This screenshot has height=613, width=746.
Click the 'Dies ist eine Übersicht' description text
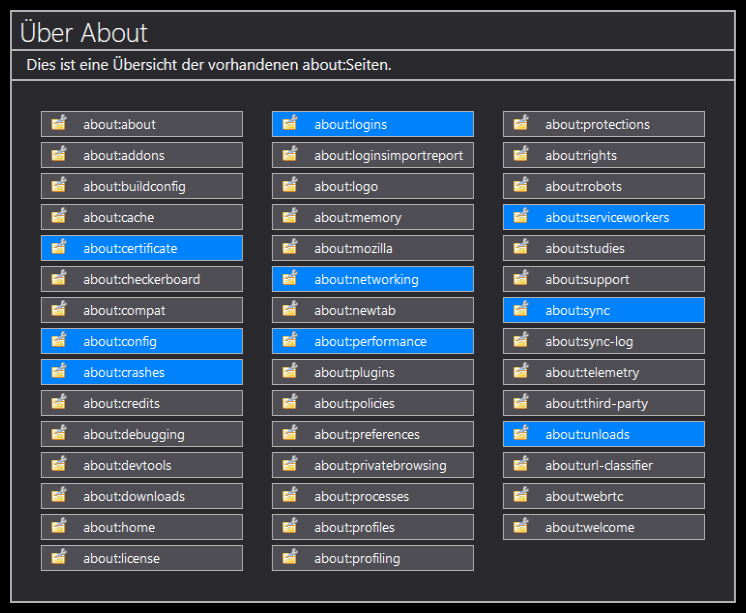(x=209, y=65)
